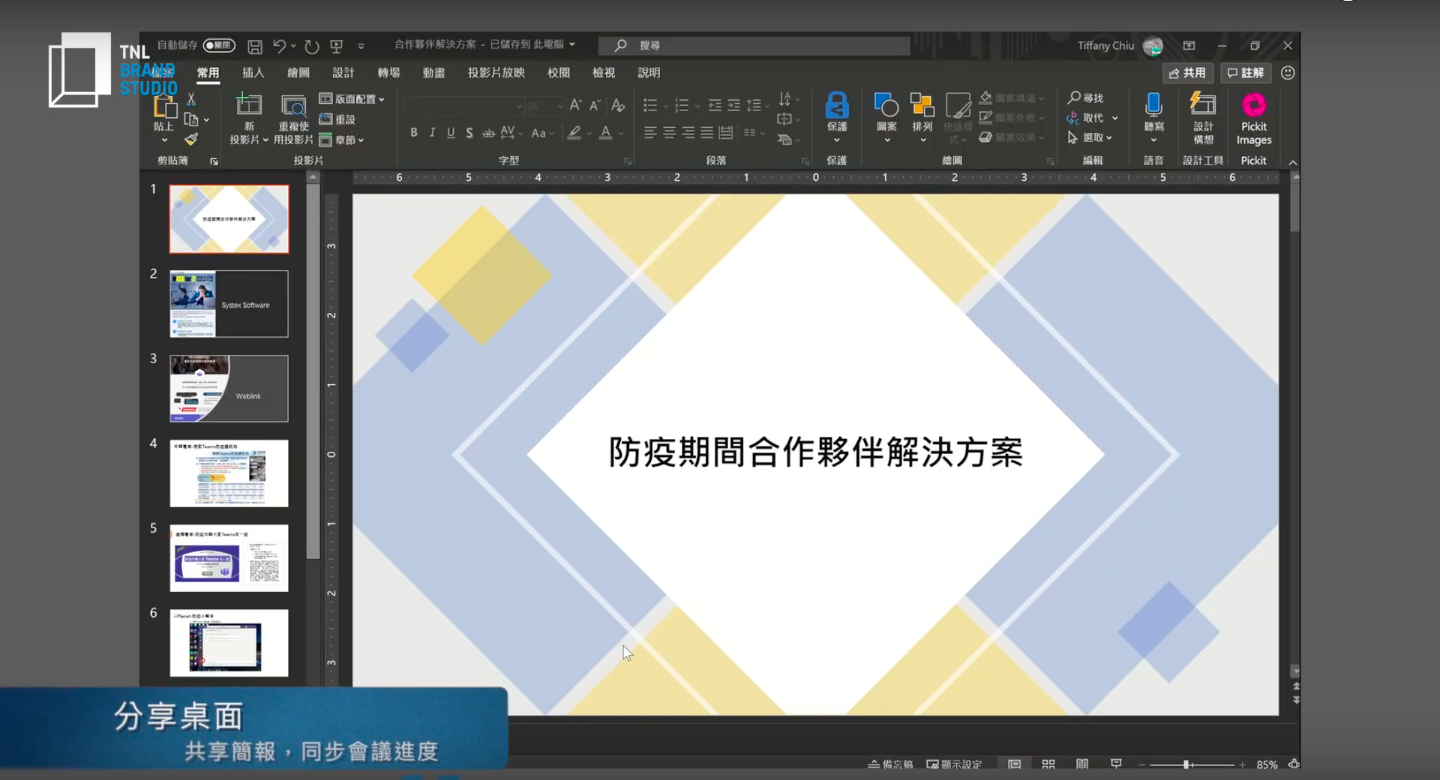
Task: Select the Systex Software slide 2 thumbnail
Action: coord(229,304)
